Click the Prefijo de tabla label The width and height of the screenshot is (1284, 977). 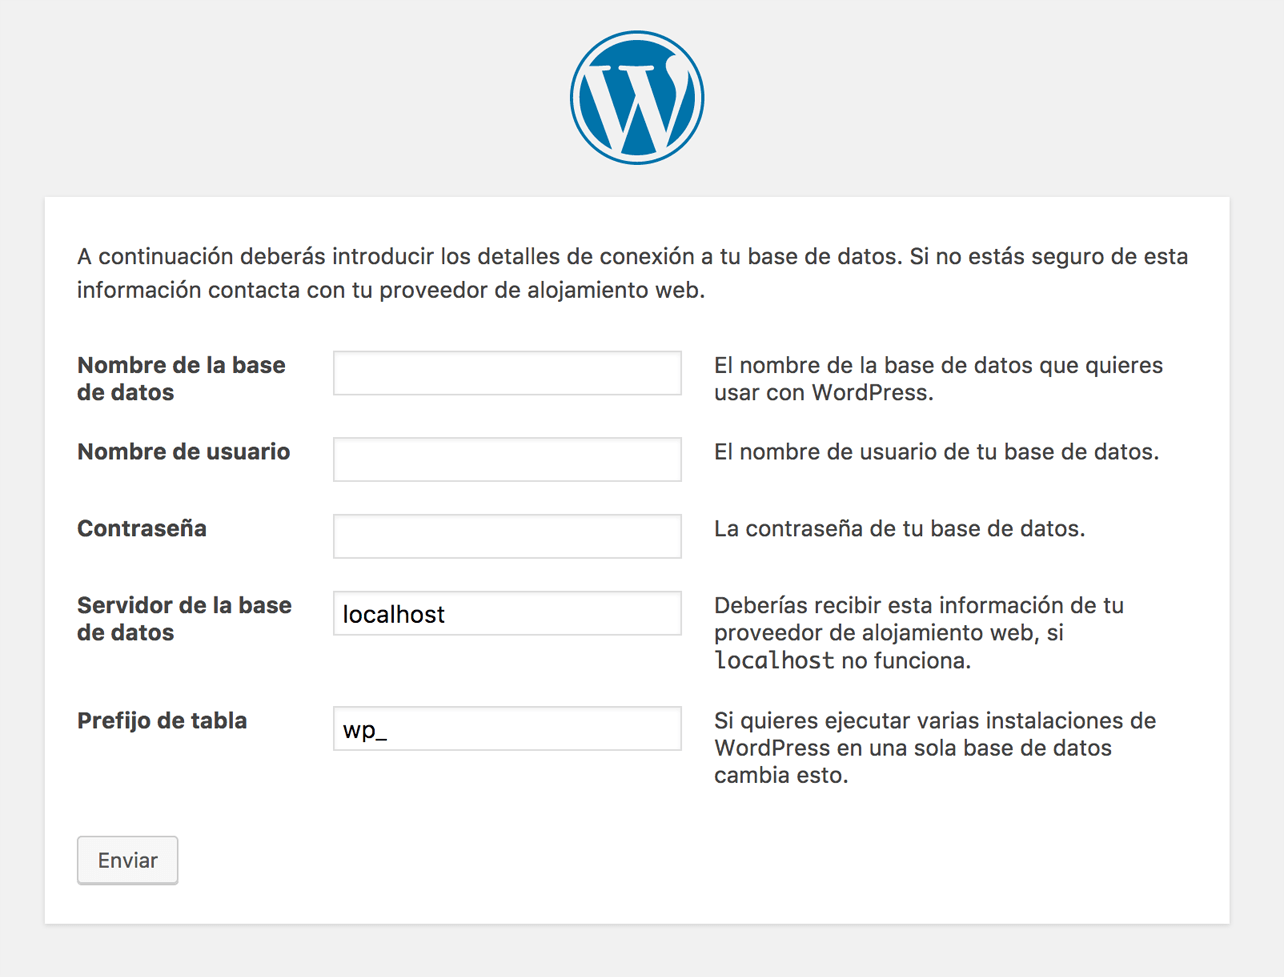162,721
